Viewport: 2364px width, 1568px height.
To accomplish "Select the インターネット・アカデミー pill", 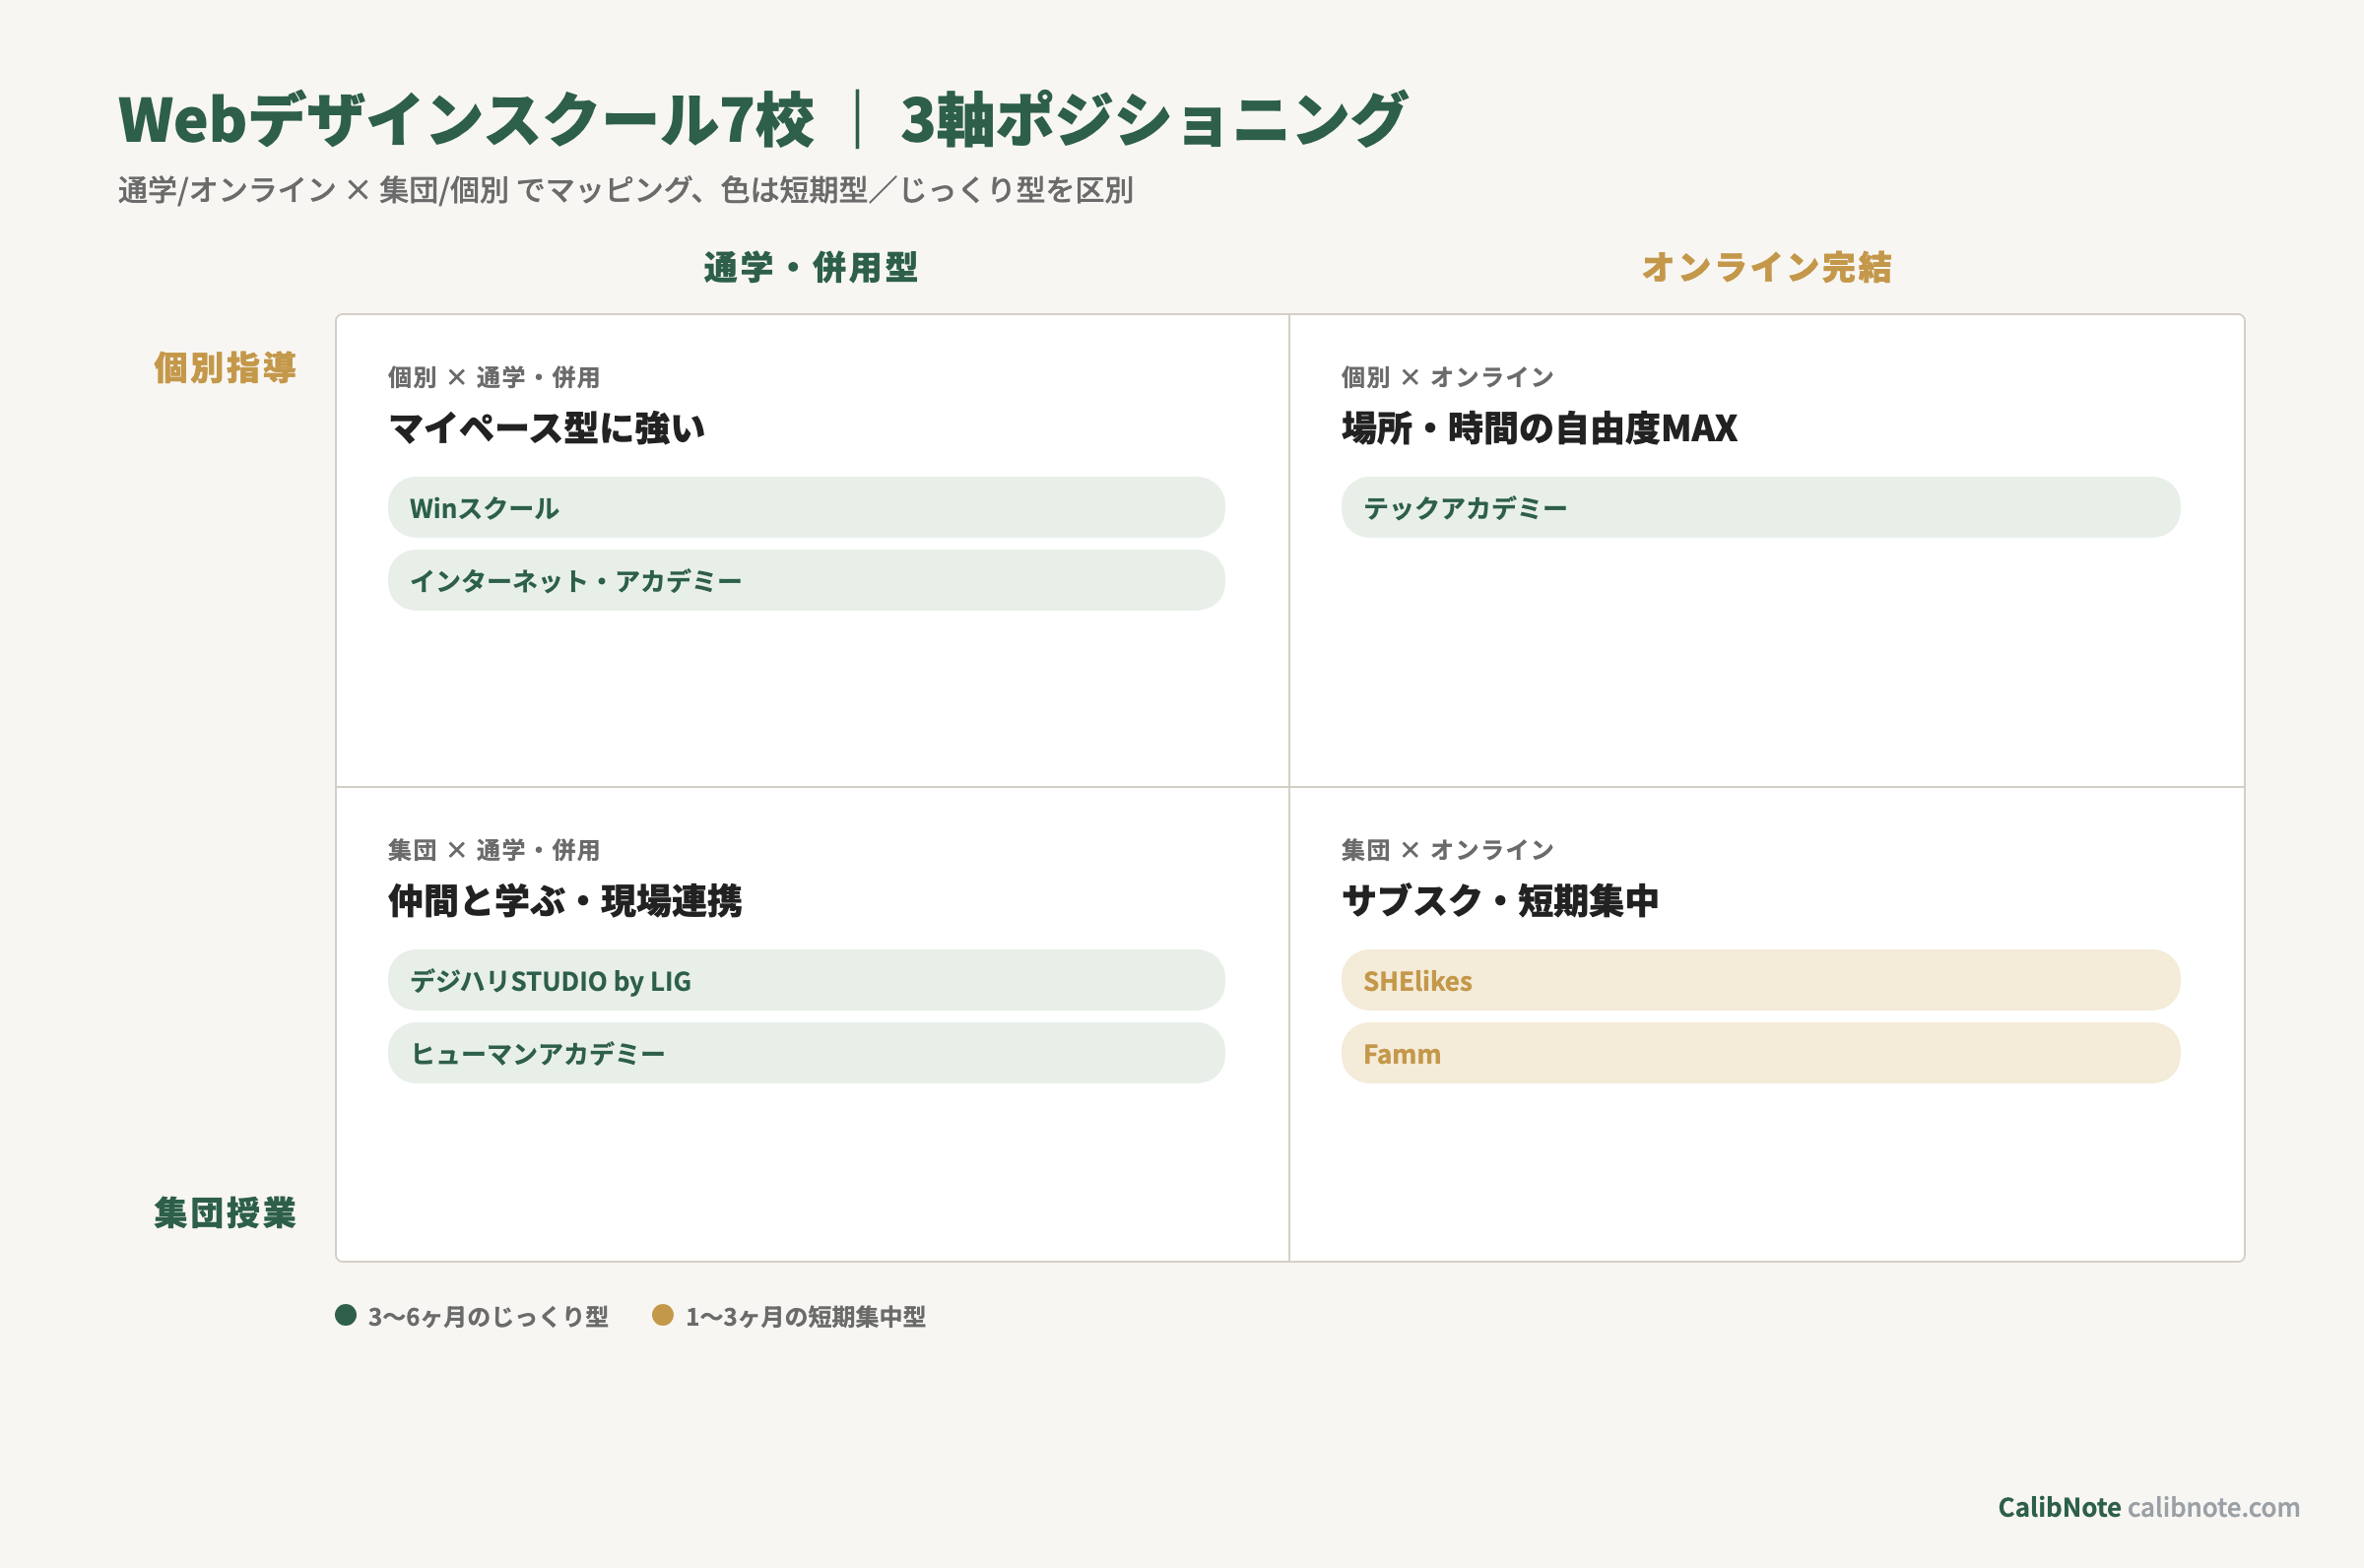I will (x=806, y=580).
